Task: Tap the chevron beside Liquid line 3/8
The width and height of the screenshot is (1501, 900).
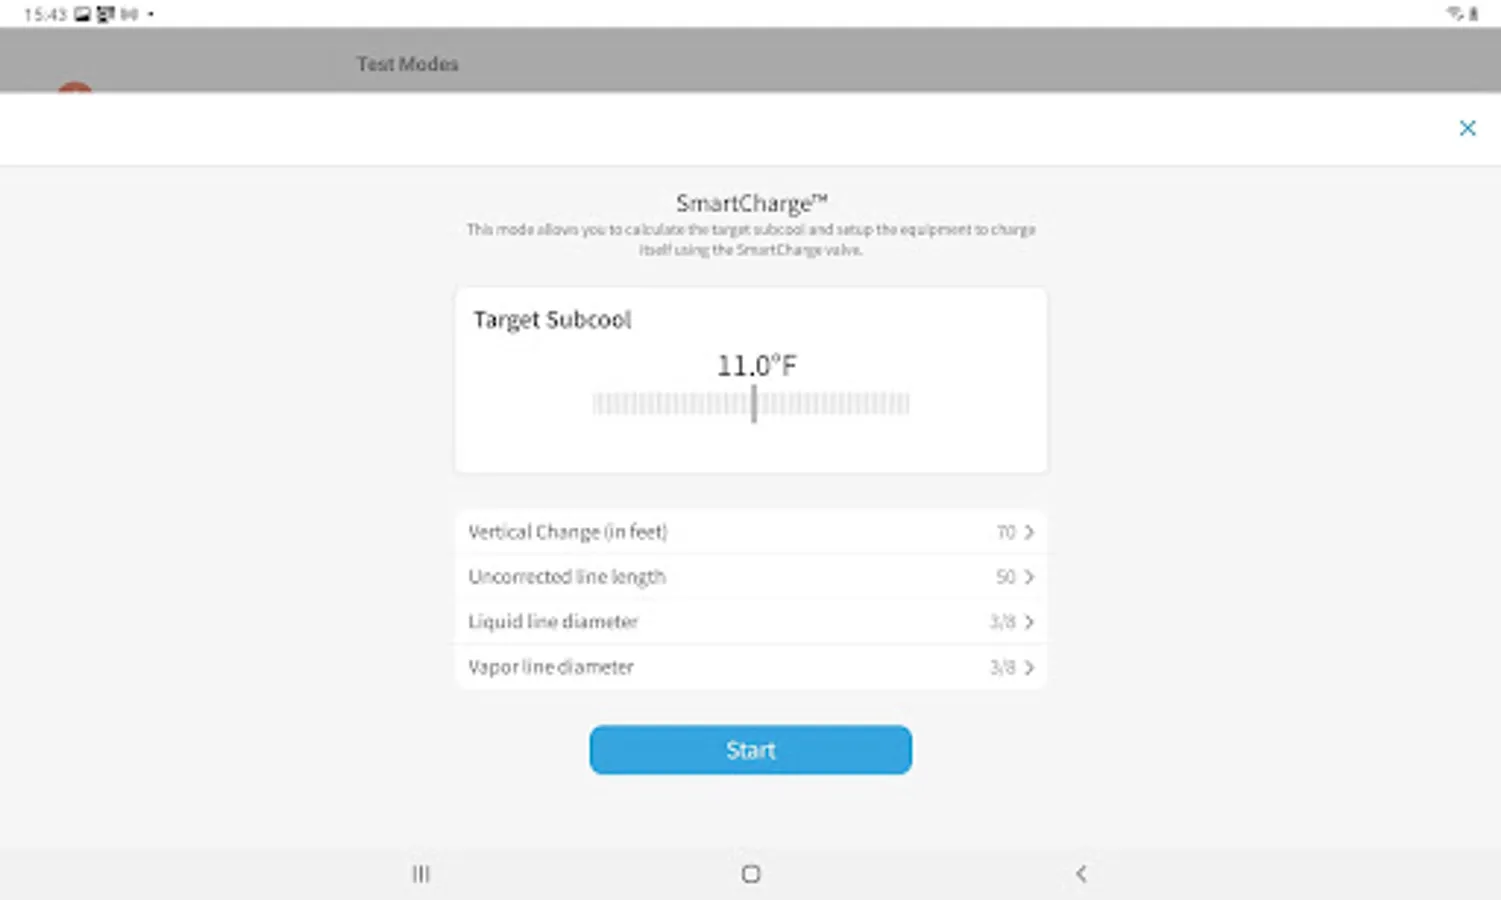Action: 1029,622
